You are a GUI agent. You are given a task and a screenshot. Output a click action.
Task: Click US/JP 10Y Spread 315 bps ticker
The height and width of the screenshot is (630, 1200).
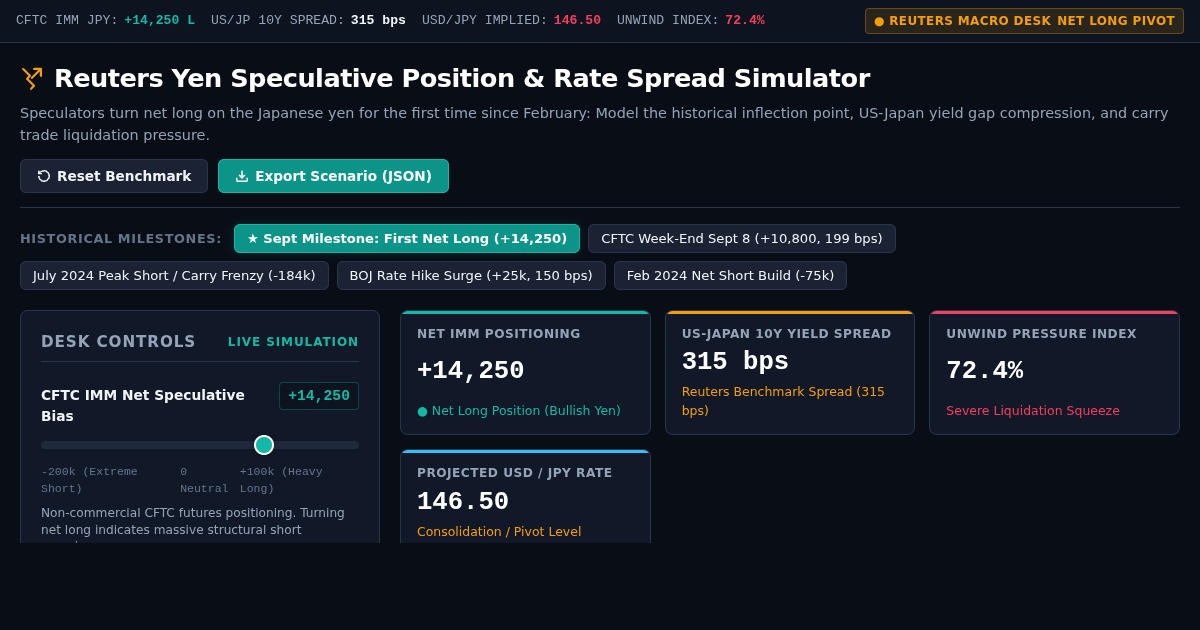tap(308, 20)
